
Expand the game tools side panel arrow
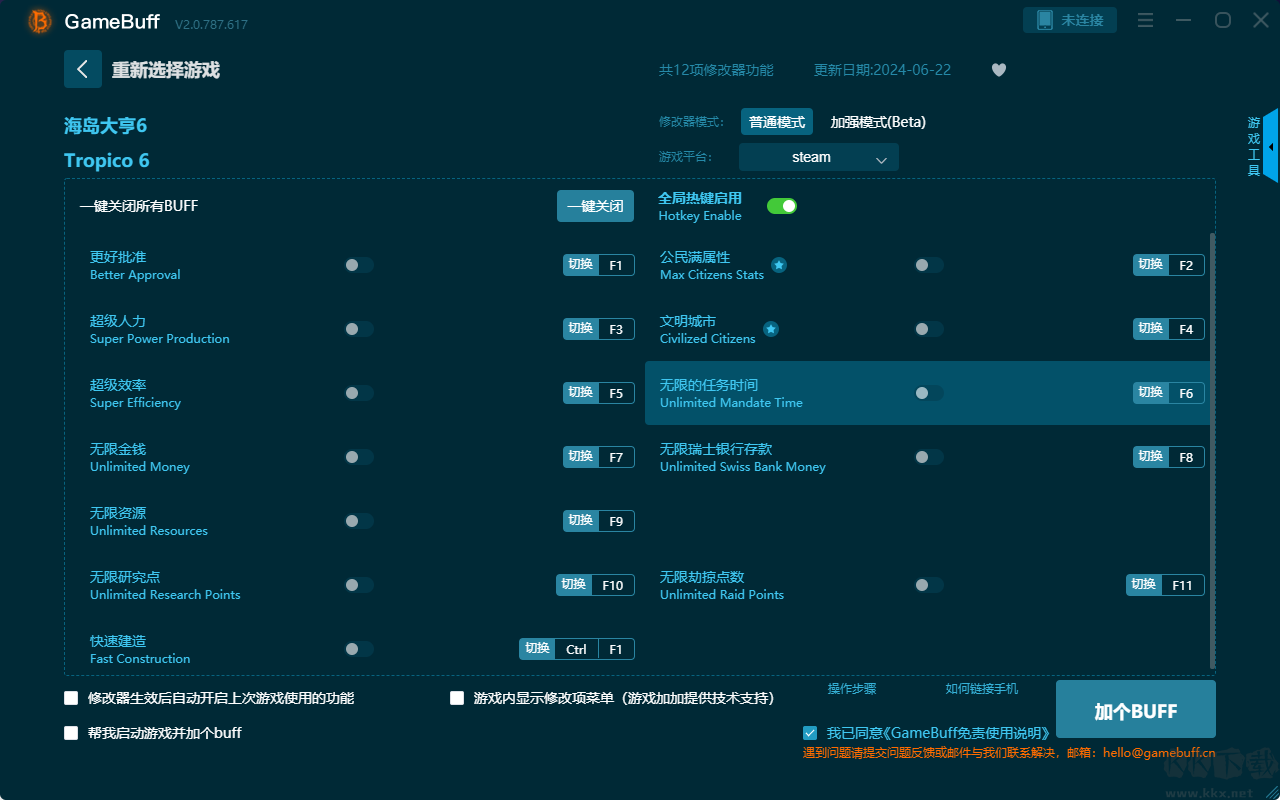coord(1270,146)
